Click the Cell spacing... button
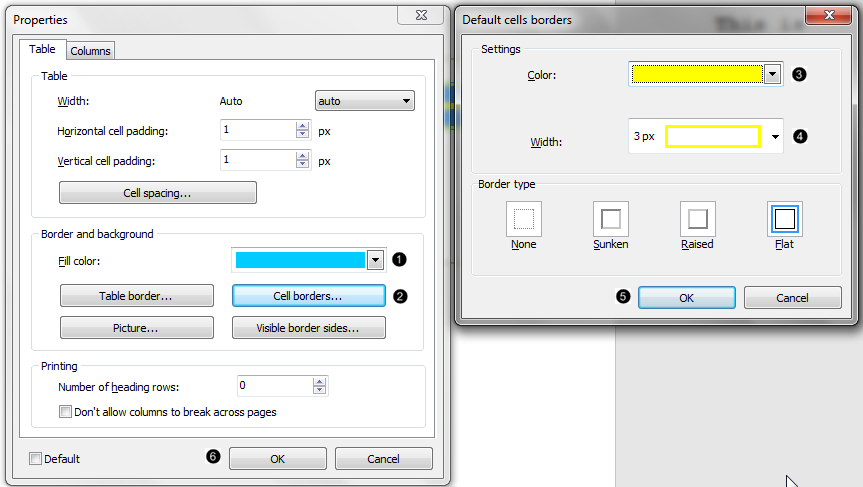This screenshot has width=863, height=487. coord(158,192)
